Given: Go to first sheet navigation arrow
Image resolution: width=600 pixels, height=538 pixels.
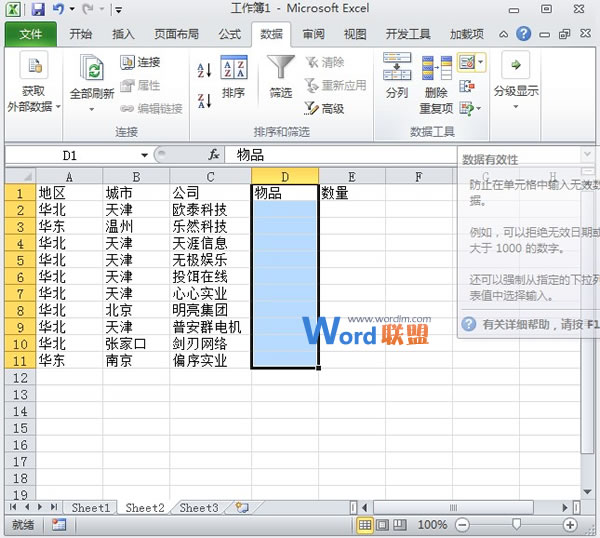Looking at the screenshot, I should (x=13, y=507).
